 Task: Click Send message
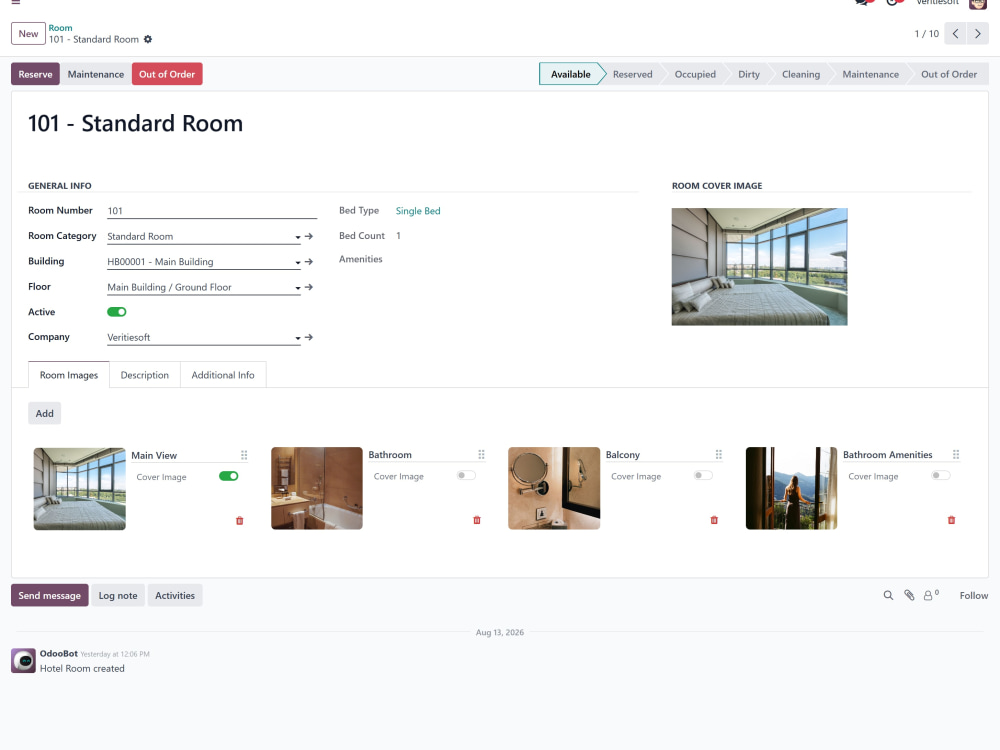coord(50,596)
